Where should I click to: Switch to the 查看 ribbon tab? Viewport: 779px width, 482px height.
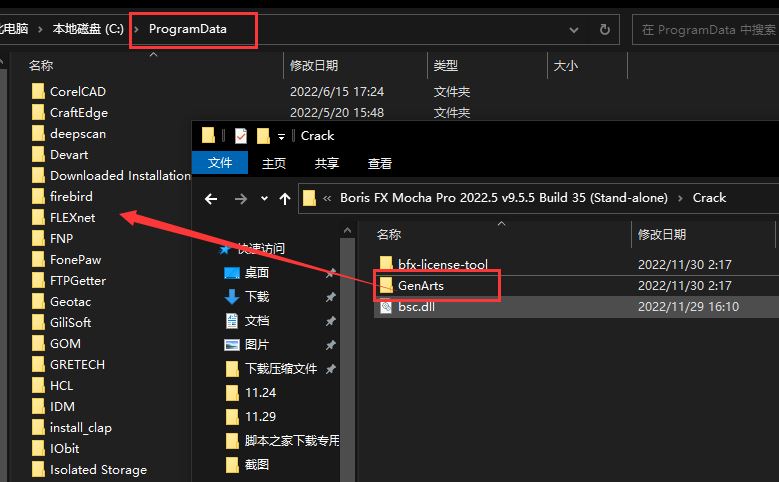(380, 163)
